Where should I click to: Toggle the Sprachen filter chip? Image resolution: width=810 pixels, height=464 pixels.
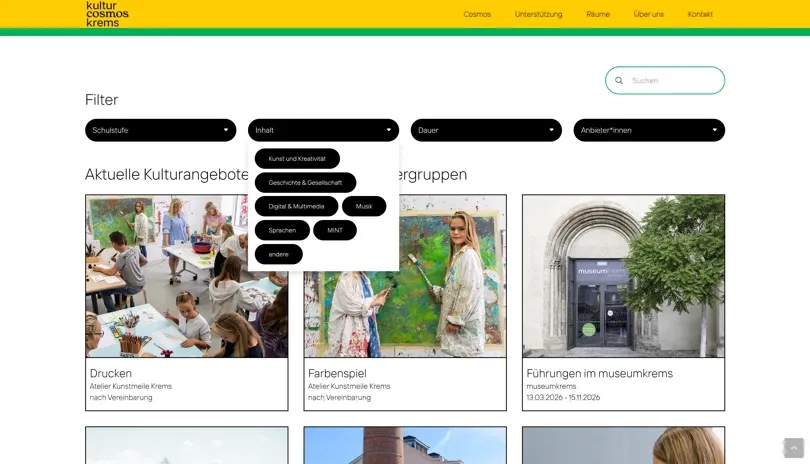(282, 230)
